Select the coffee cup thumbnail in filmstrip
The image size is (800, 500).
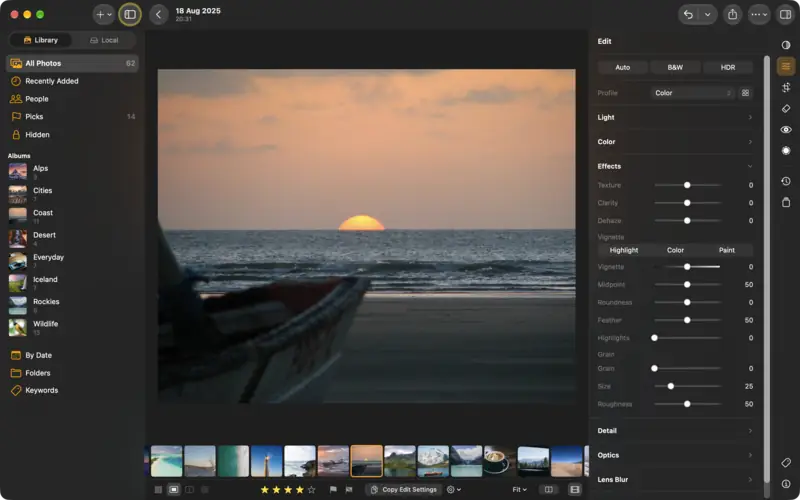click(x=500, y=461)
